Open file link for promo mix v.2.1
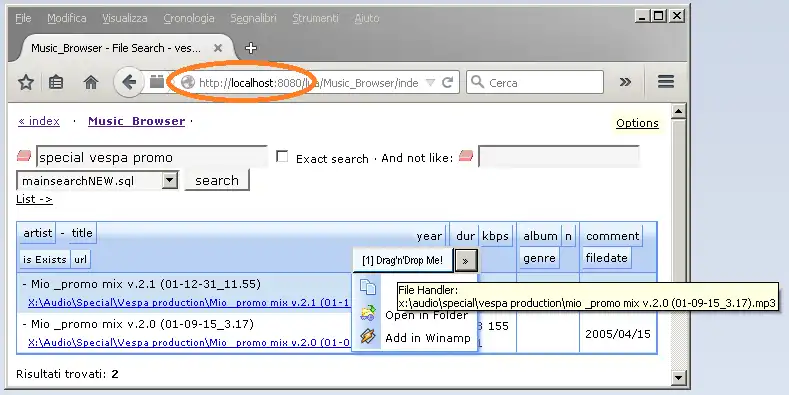The width and height of the screenshot is (789, 395). pos(189,303)
